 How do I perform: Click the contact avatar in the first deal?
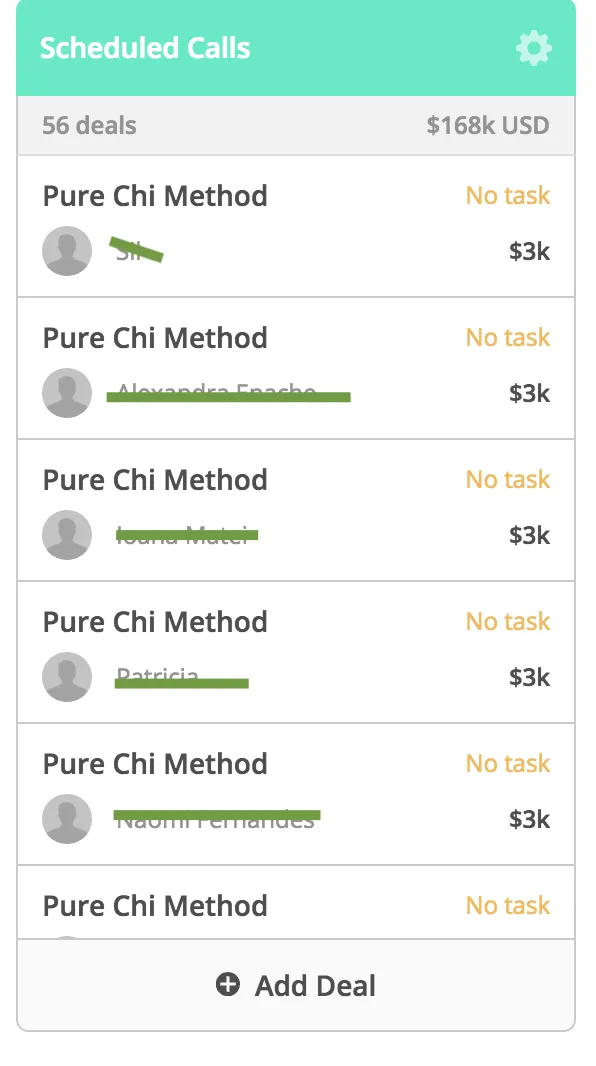(x=67, y=251)
